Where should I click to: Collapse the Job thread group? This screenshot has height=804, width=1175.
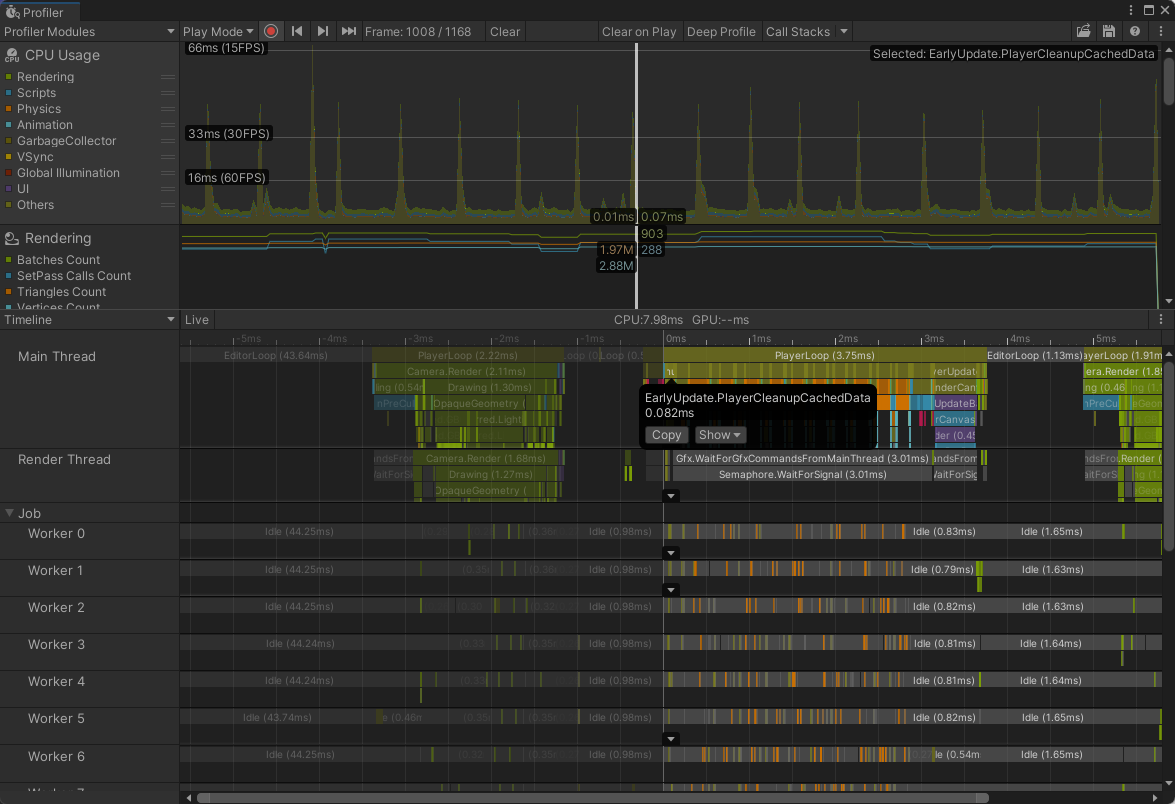[x=10, y=513]
